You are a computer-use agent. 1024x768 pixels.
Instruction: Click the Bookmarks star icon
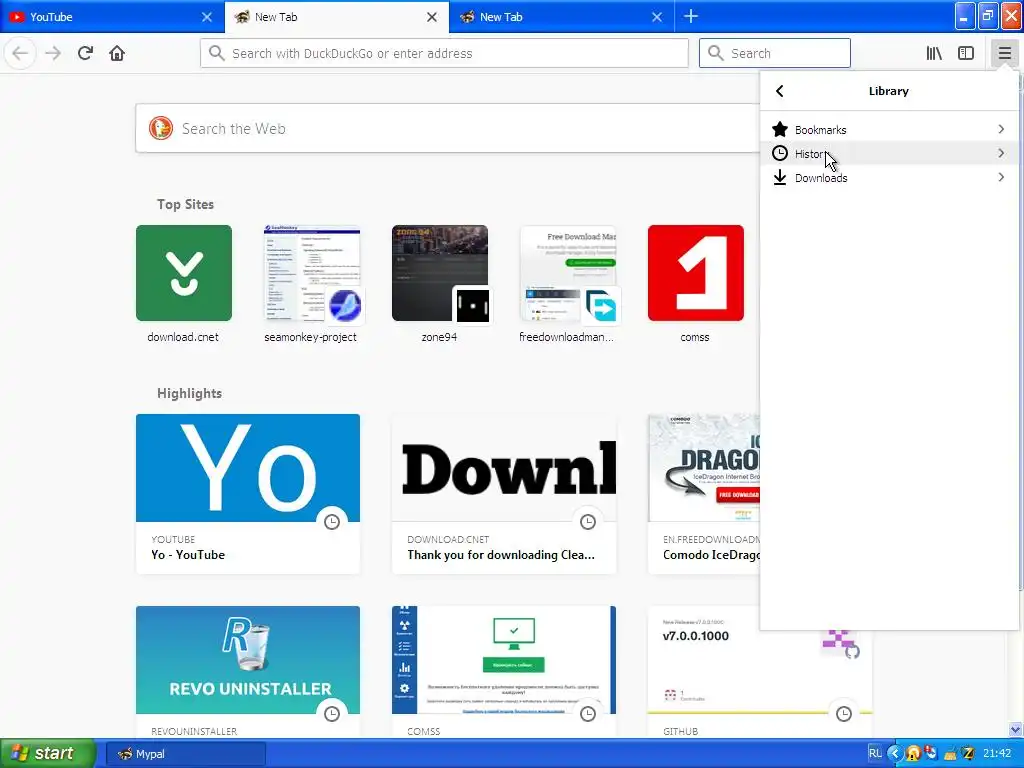coord(780,129)
